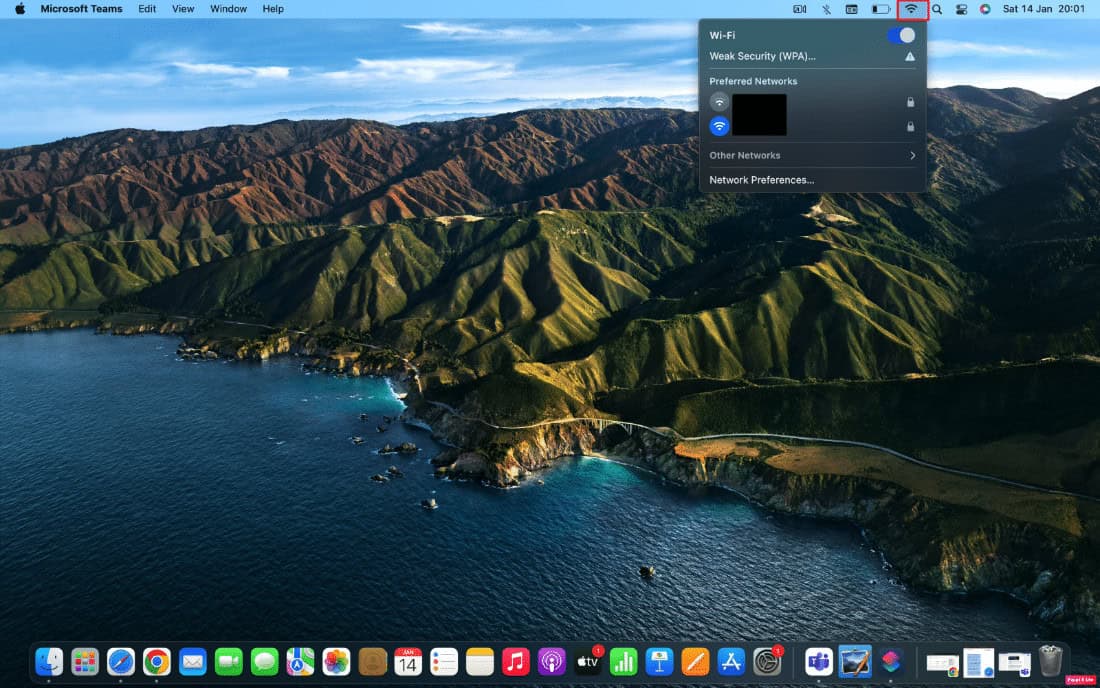The width and height of the screenshot is (1100, 688).
Task: Open the Microsoft Teams app menu
Action: click(81, 9)
